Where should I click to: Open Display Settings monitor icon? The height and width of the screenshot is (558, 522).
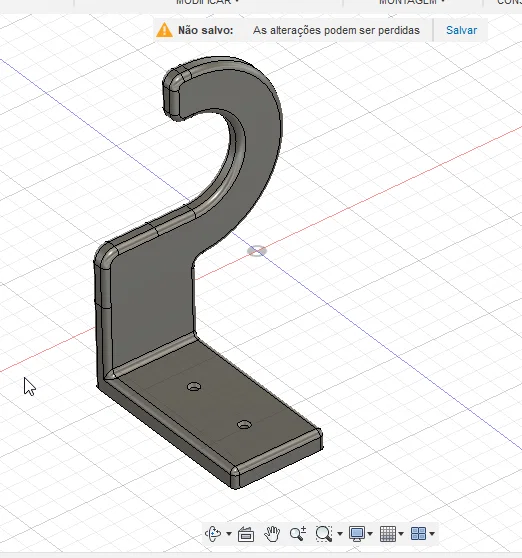click(x=357, y=533)
